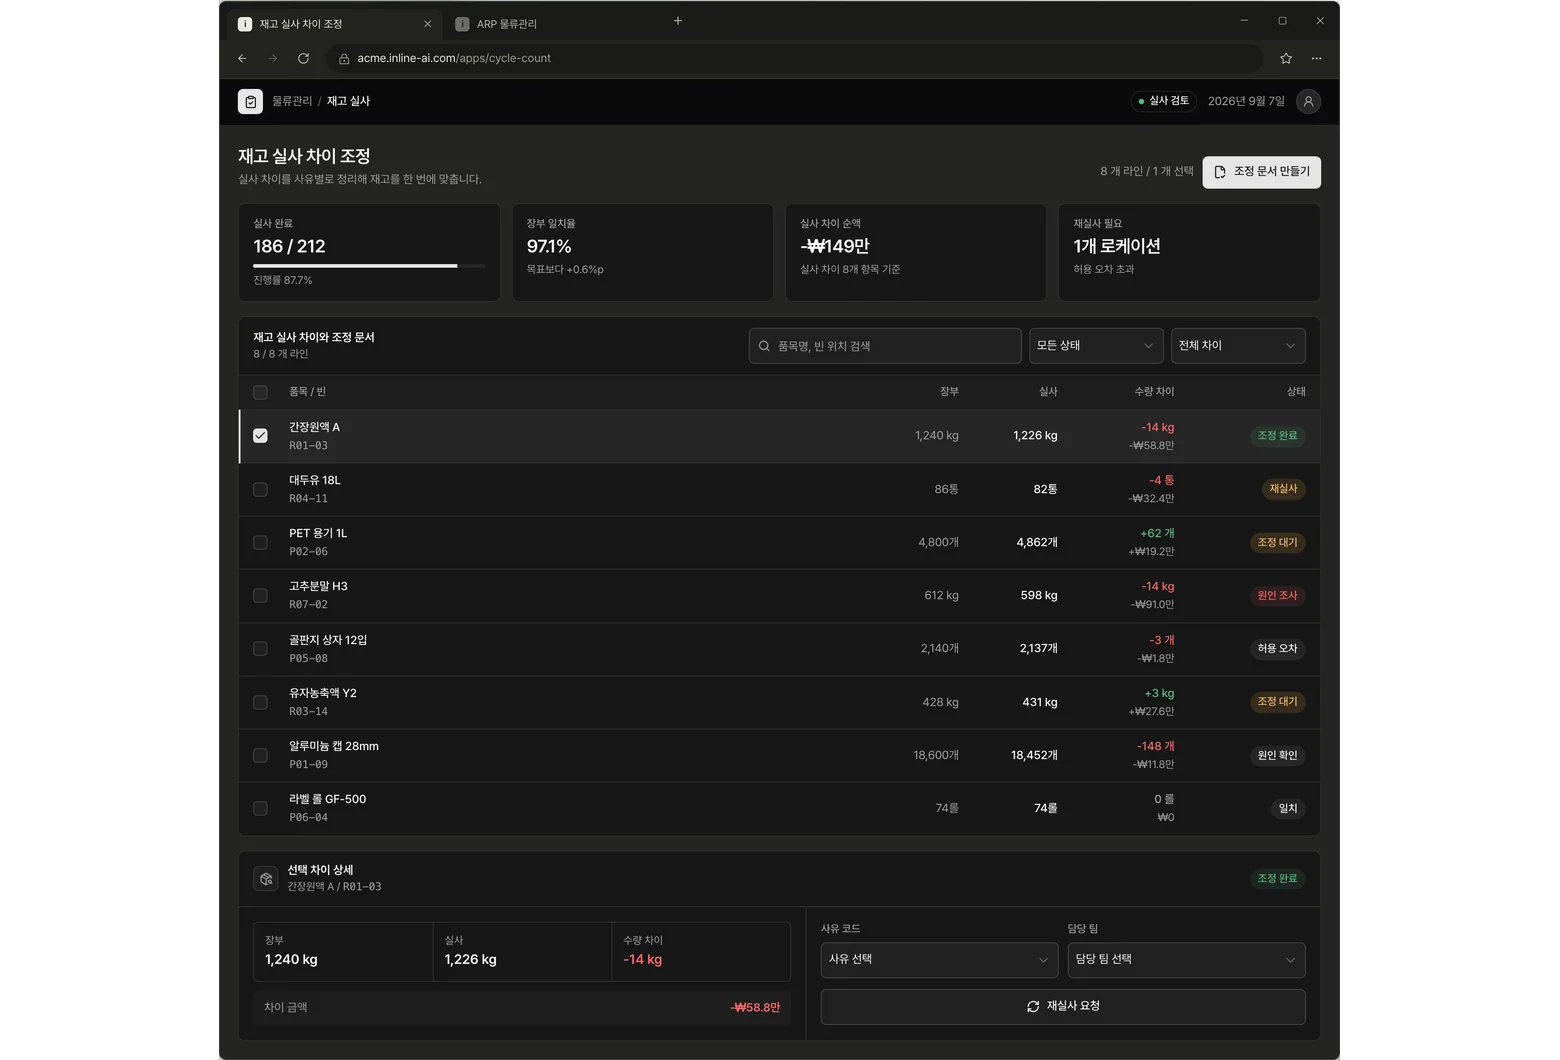Click the package icon beside 선택 차이 상세
The width and height of the screenshot is (1560, 1060).
click(x=266, y=878)
